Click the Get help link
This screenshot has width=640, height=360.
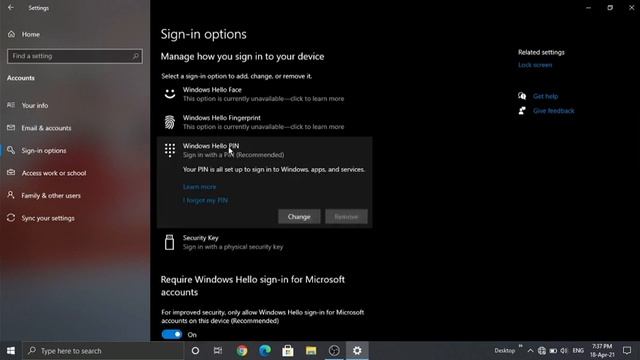point(545,96)
